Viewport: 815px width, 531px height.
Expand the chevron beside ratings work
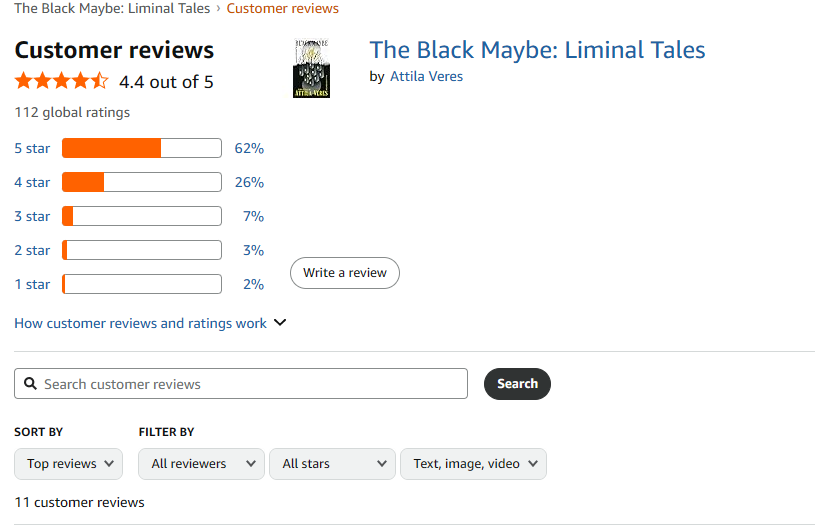pos(280,323)
